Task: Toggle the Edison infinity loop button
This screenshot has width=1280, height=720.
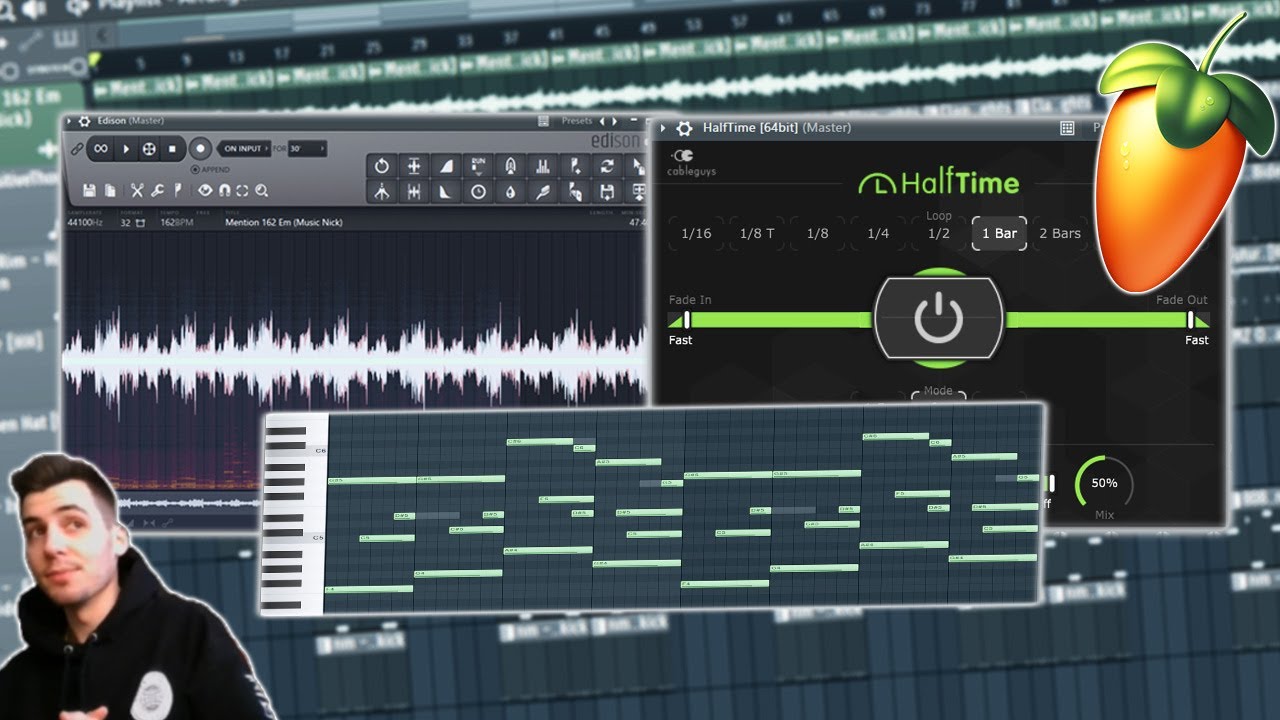Action: [101, 149]
